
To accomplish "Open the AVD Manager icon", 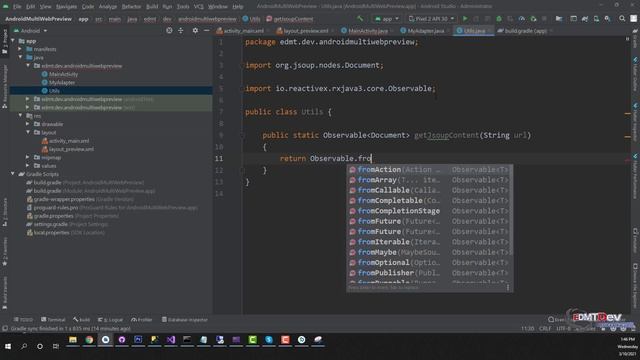I will click(596, 19).
